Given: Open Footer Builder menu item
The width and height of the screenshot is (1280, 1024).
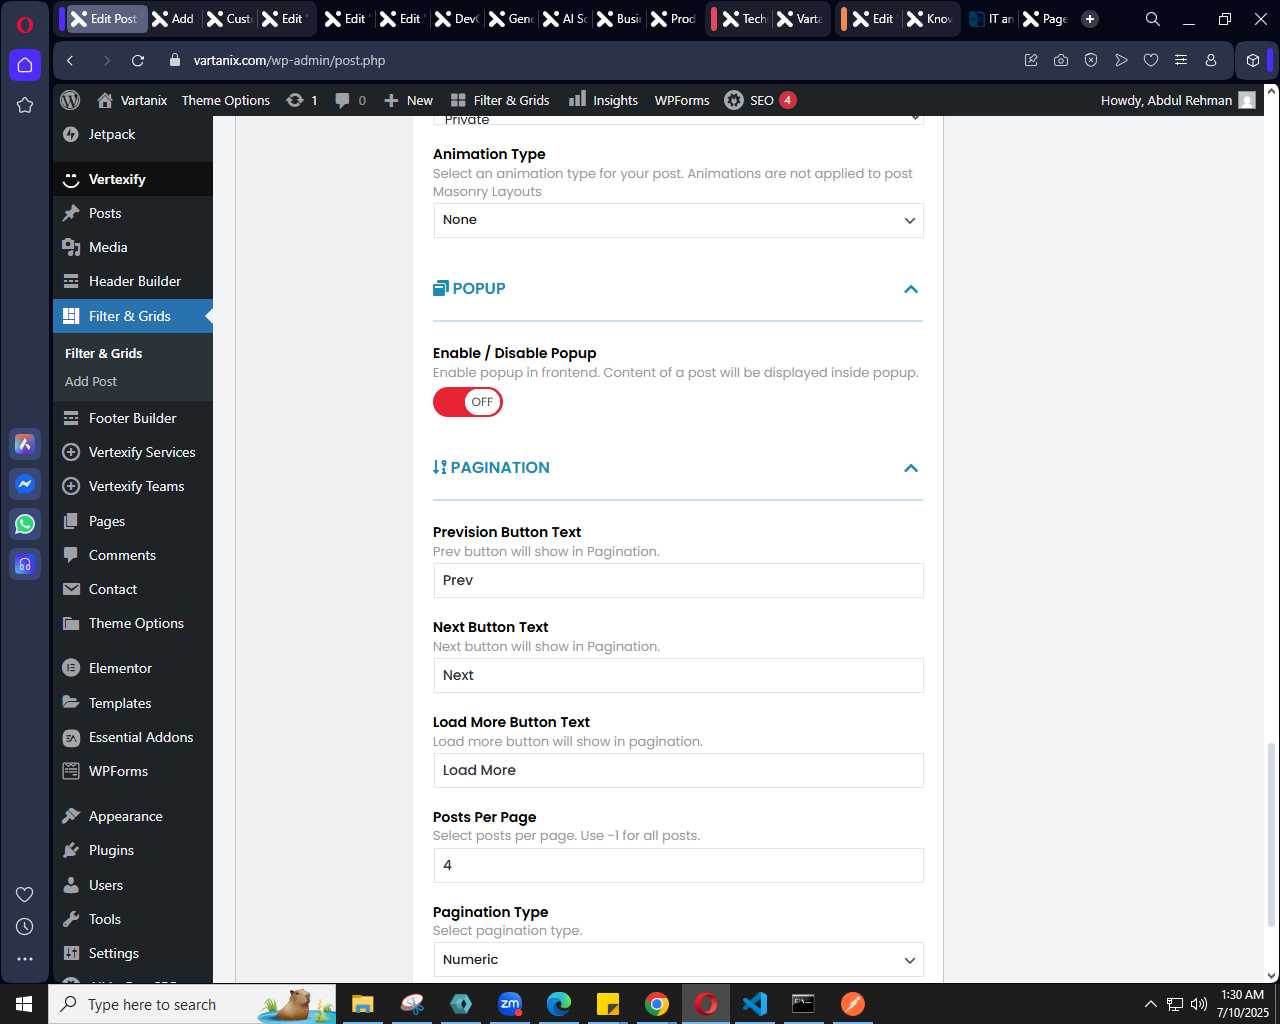Looking at the screenshot, I should 133,418.
